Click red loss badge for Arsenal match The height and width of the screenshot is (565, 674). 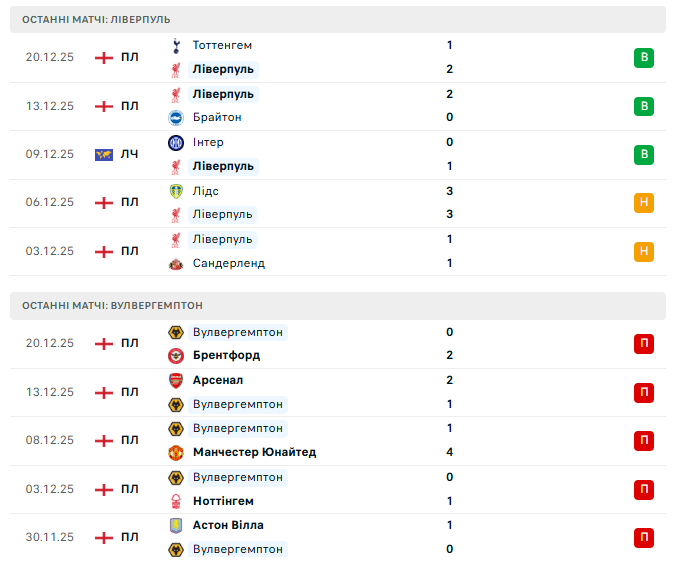(x=644, y=392)
